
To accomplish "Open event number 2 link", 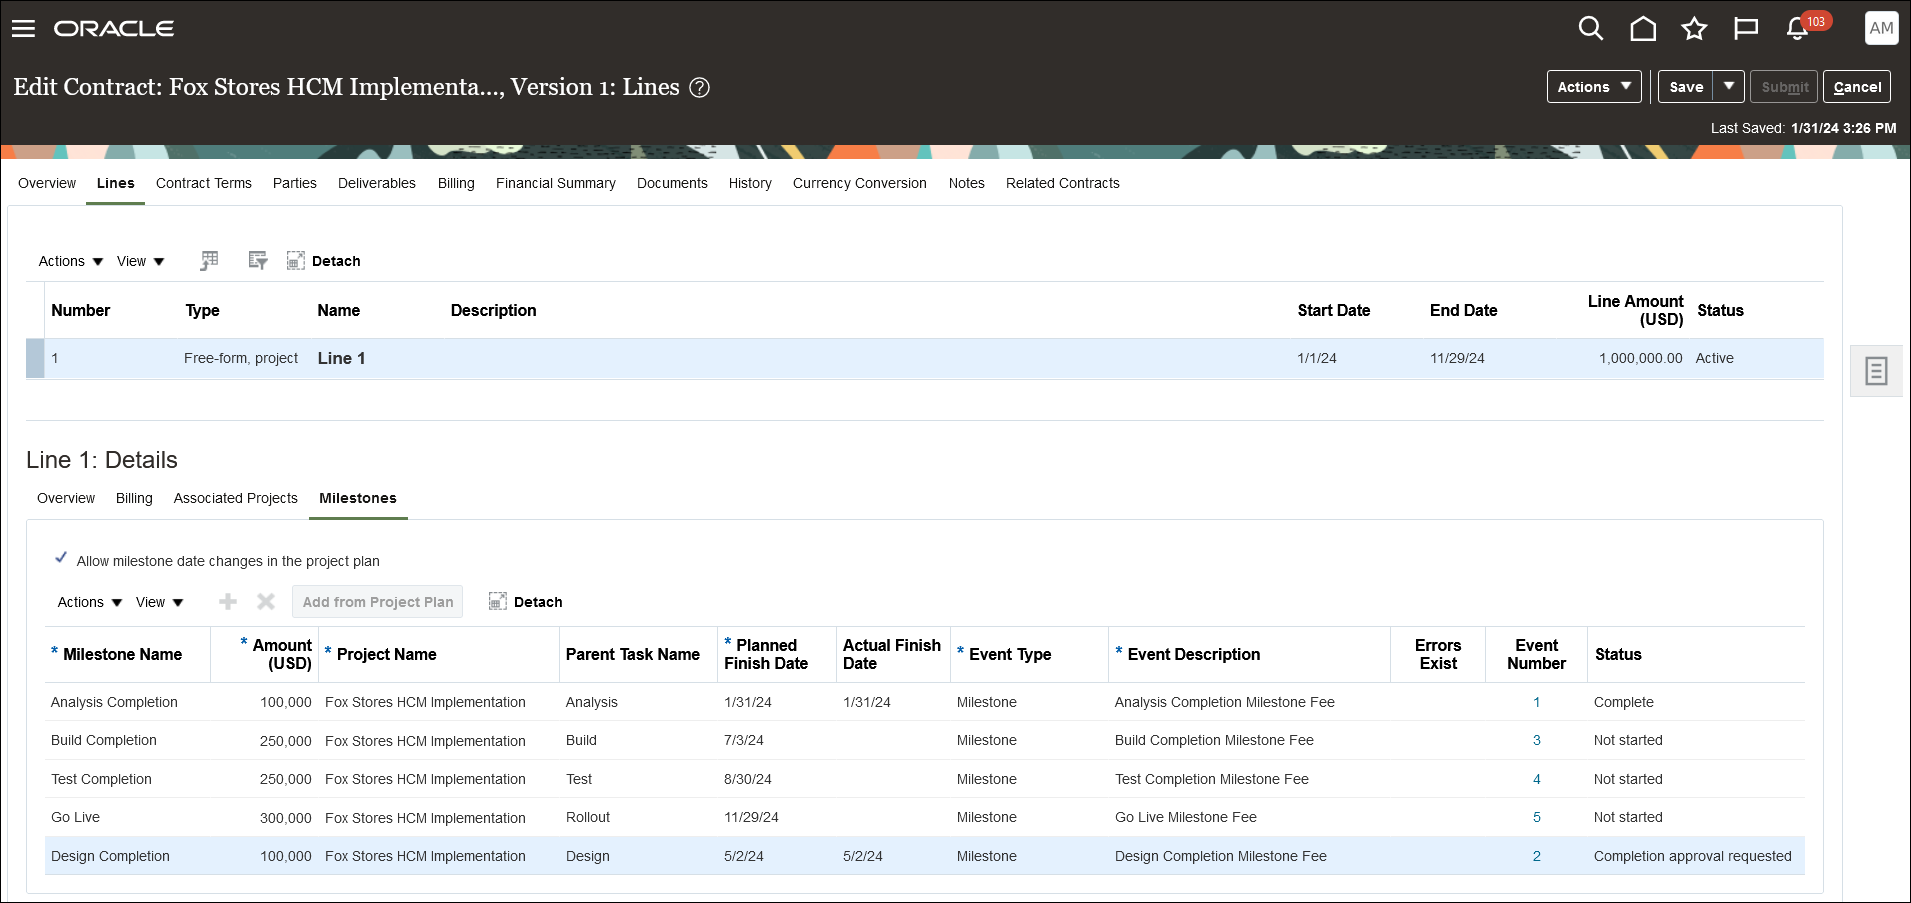I will pyautogui.click(x=1537, y=856).
